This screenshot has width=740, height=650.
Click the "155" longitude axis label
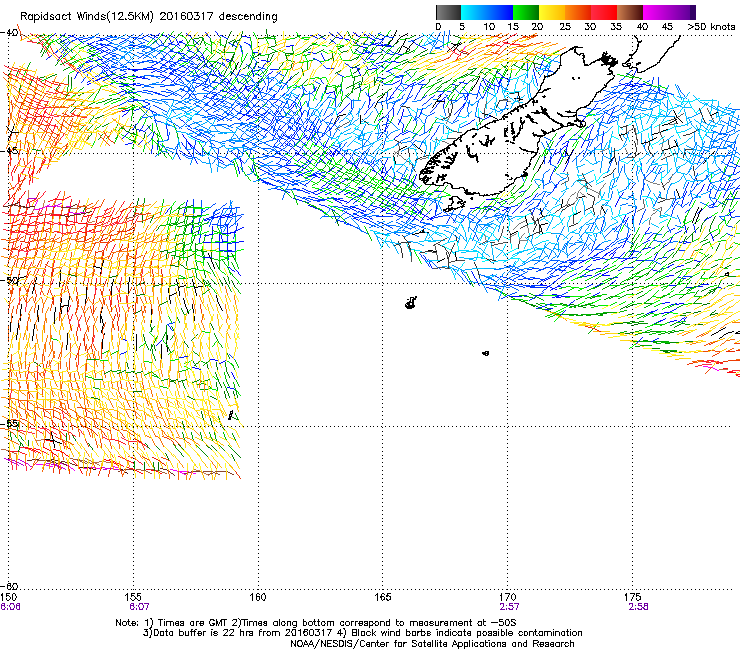pos(133,598)
